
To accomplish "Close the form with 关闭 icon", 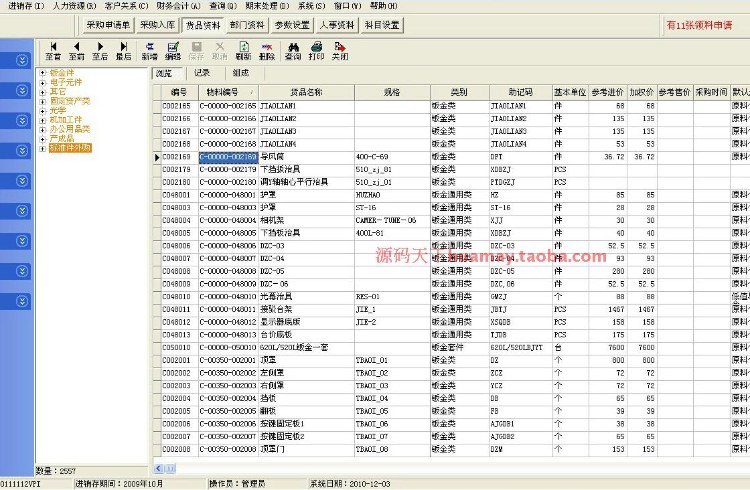I will click(x=340, y=51).
